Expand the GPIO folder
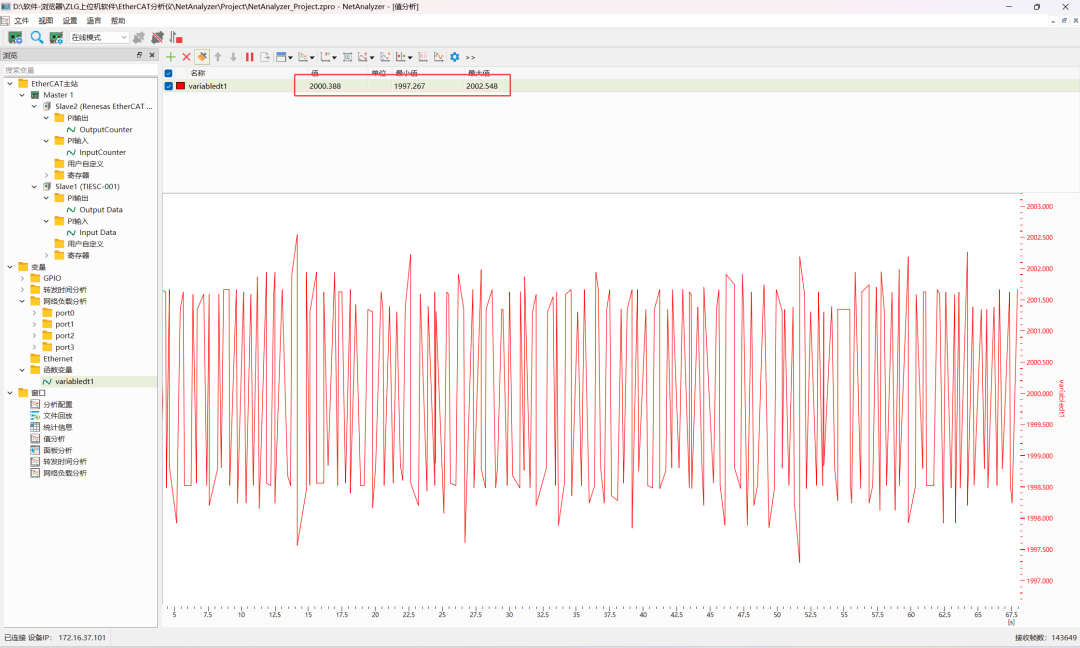Screen dimensions: 1080x648 (x=22, y=278)
